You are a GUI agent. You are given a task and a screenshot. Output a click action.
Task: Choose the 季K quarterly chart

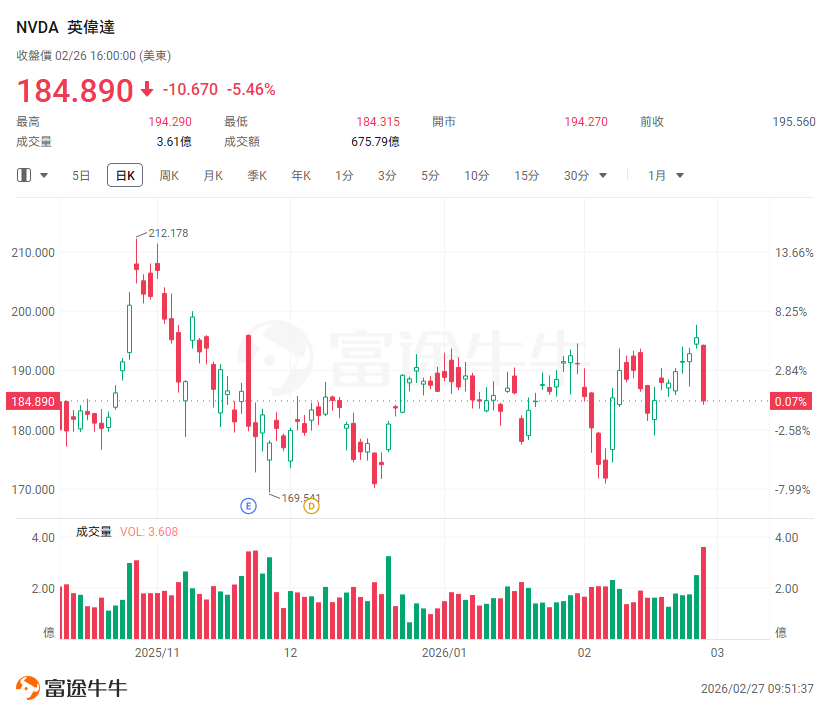[257, 176]
